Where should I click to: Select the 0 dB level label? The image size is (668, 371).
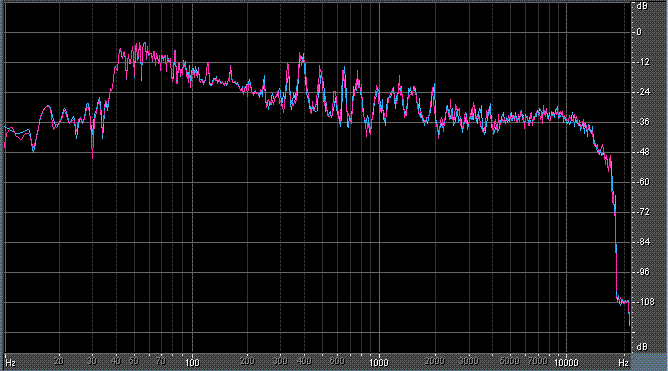point(638,32)
